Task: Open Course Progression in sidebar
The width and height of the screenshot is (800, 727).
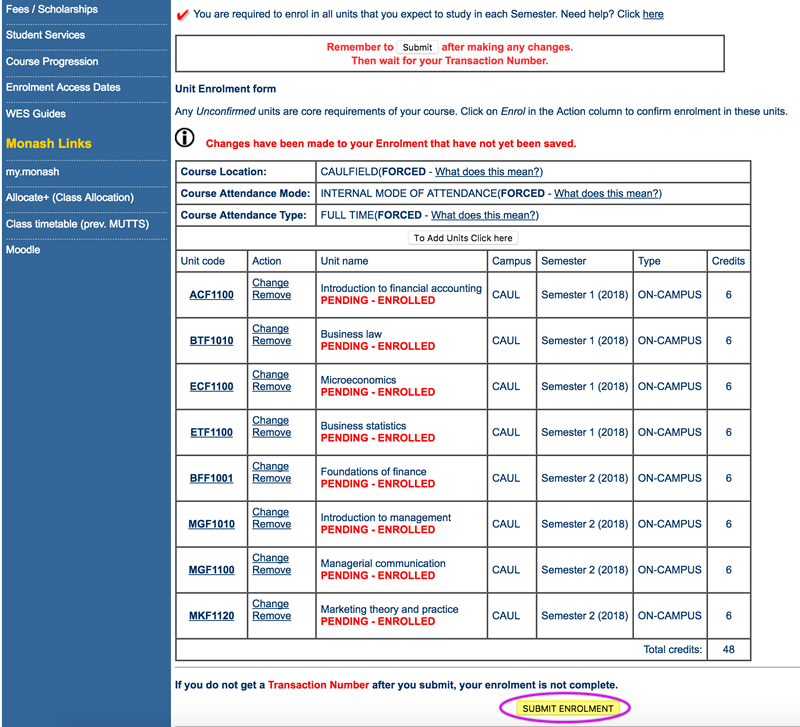Action: coord(52,62)
